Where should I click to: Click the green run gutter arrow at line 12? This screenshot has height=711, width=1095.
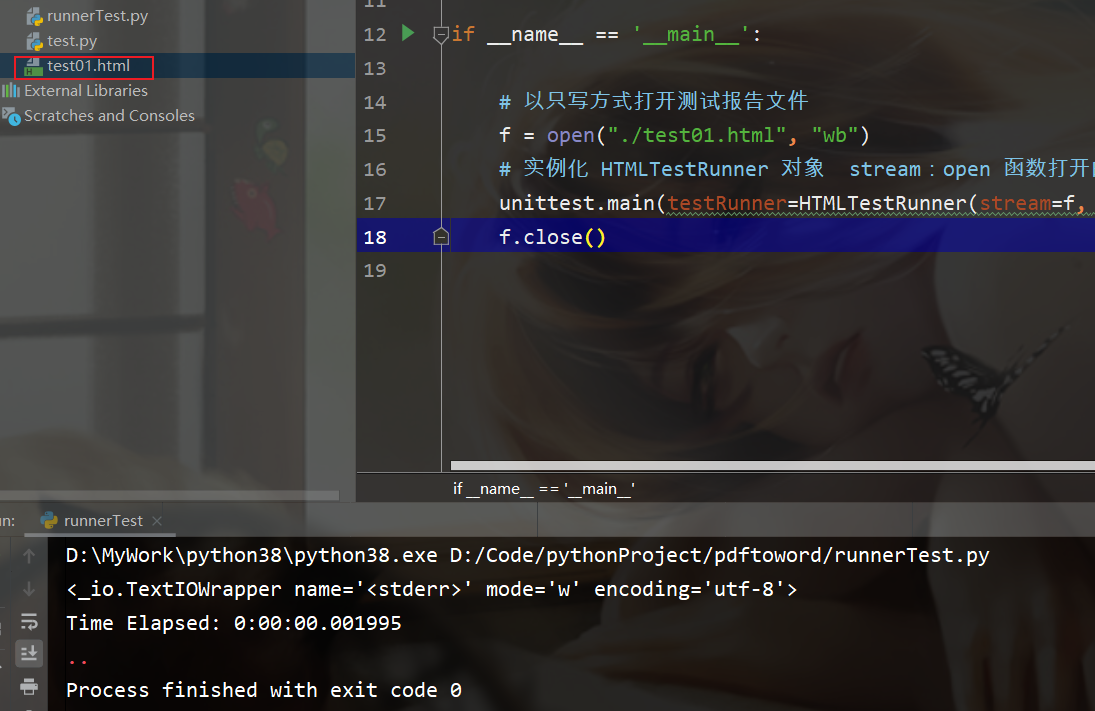click(x=409, y=33)
